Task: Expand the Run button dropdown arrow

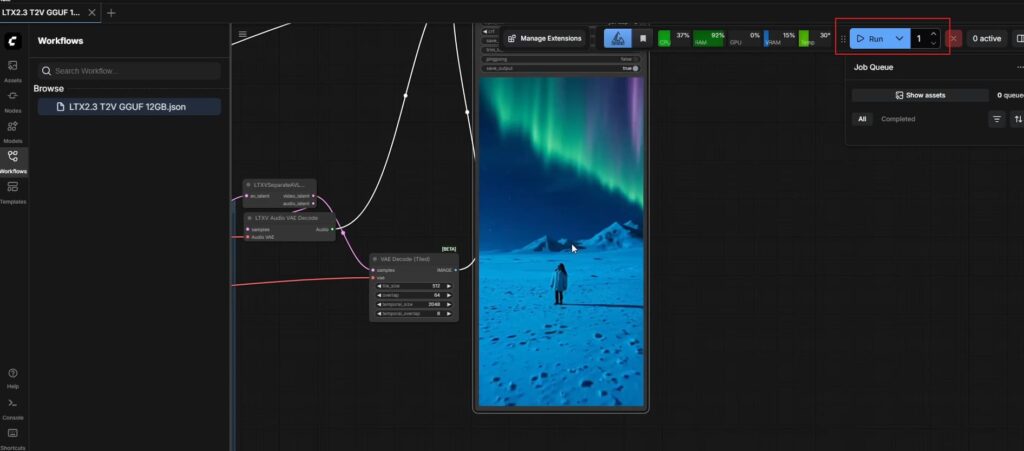Action: [899, 38]
